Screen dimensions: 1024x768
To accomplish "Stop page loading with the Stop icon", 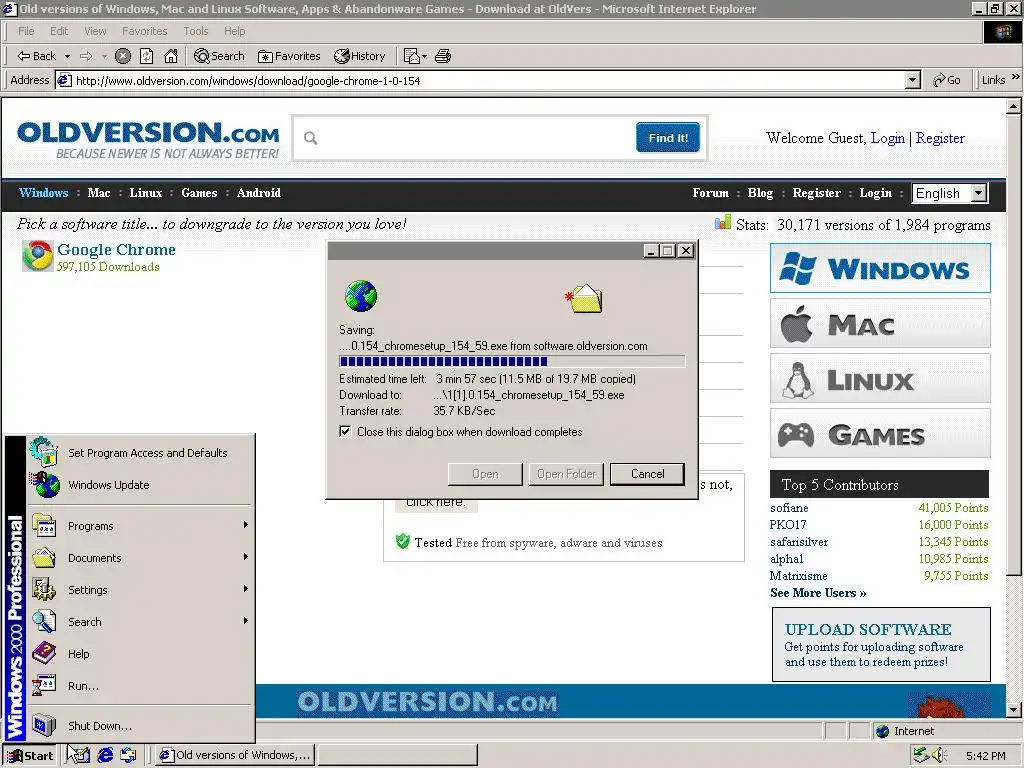I will (x=123, y=56).
